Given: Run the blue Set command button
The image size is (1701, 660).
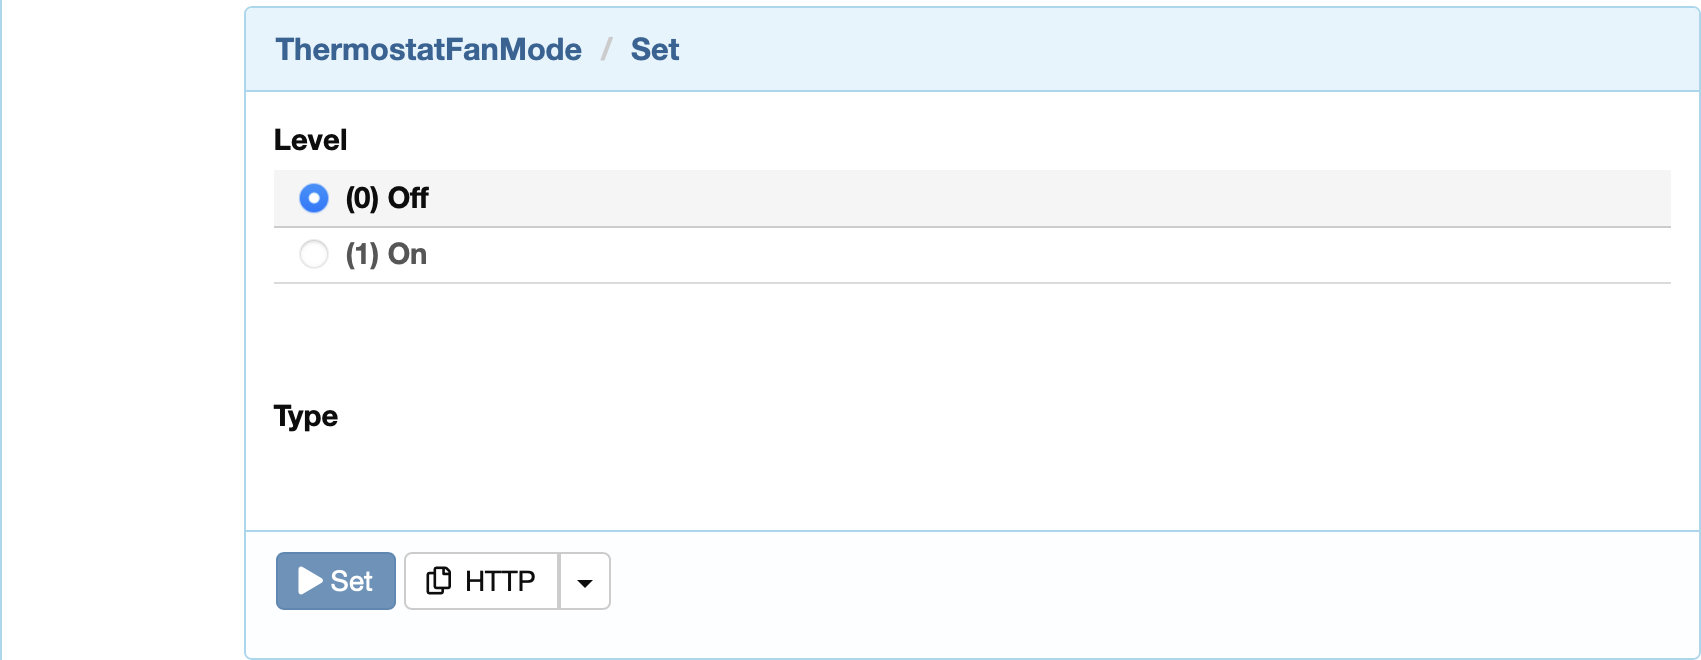Looking at the screenshot, I should point(336,581).
